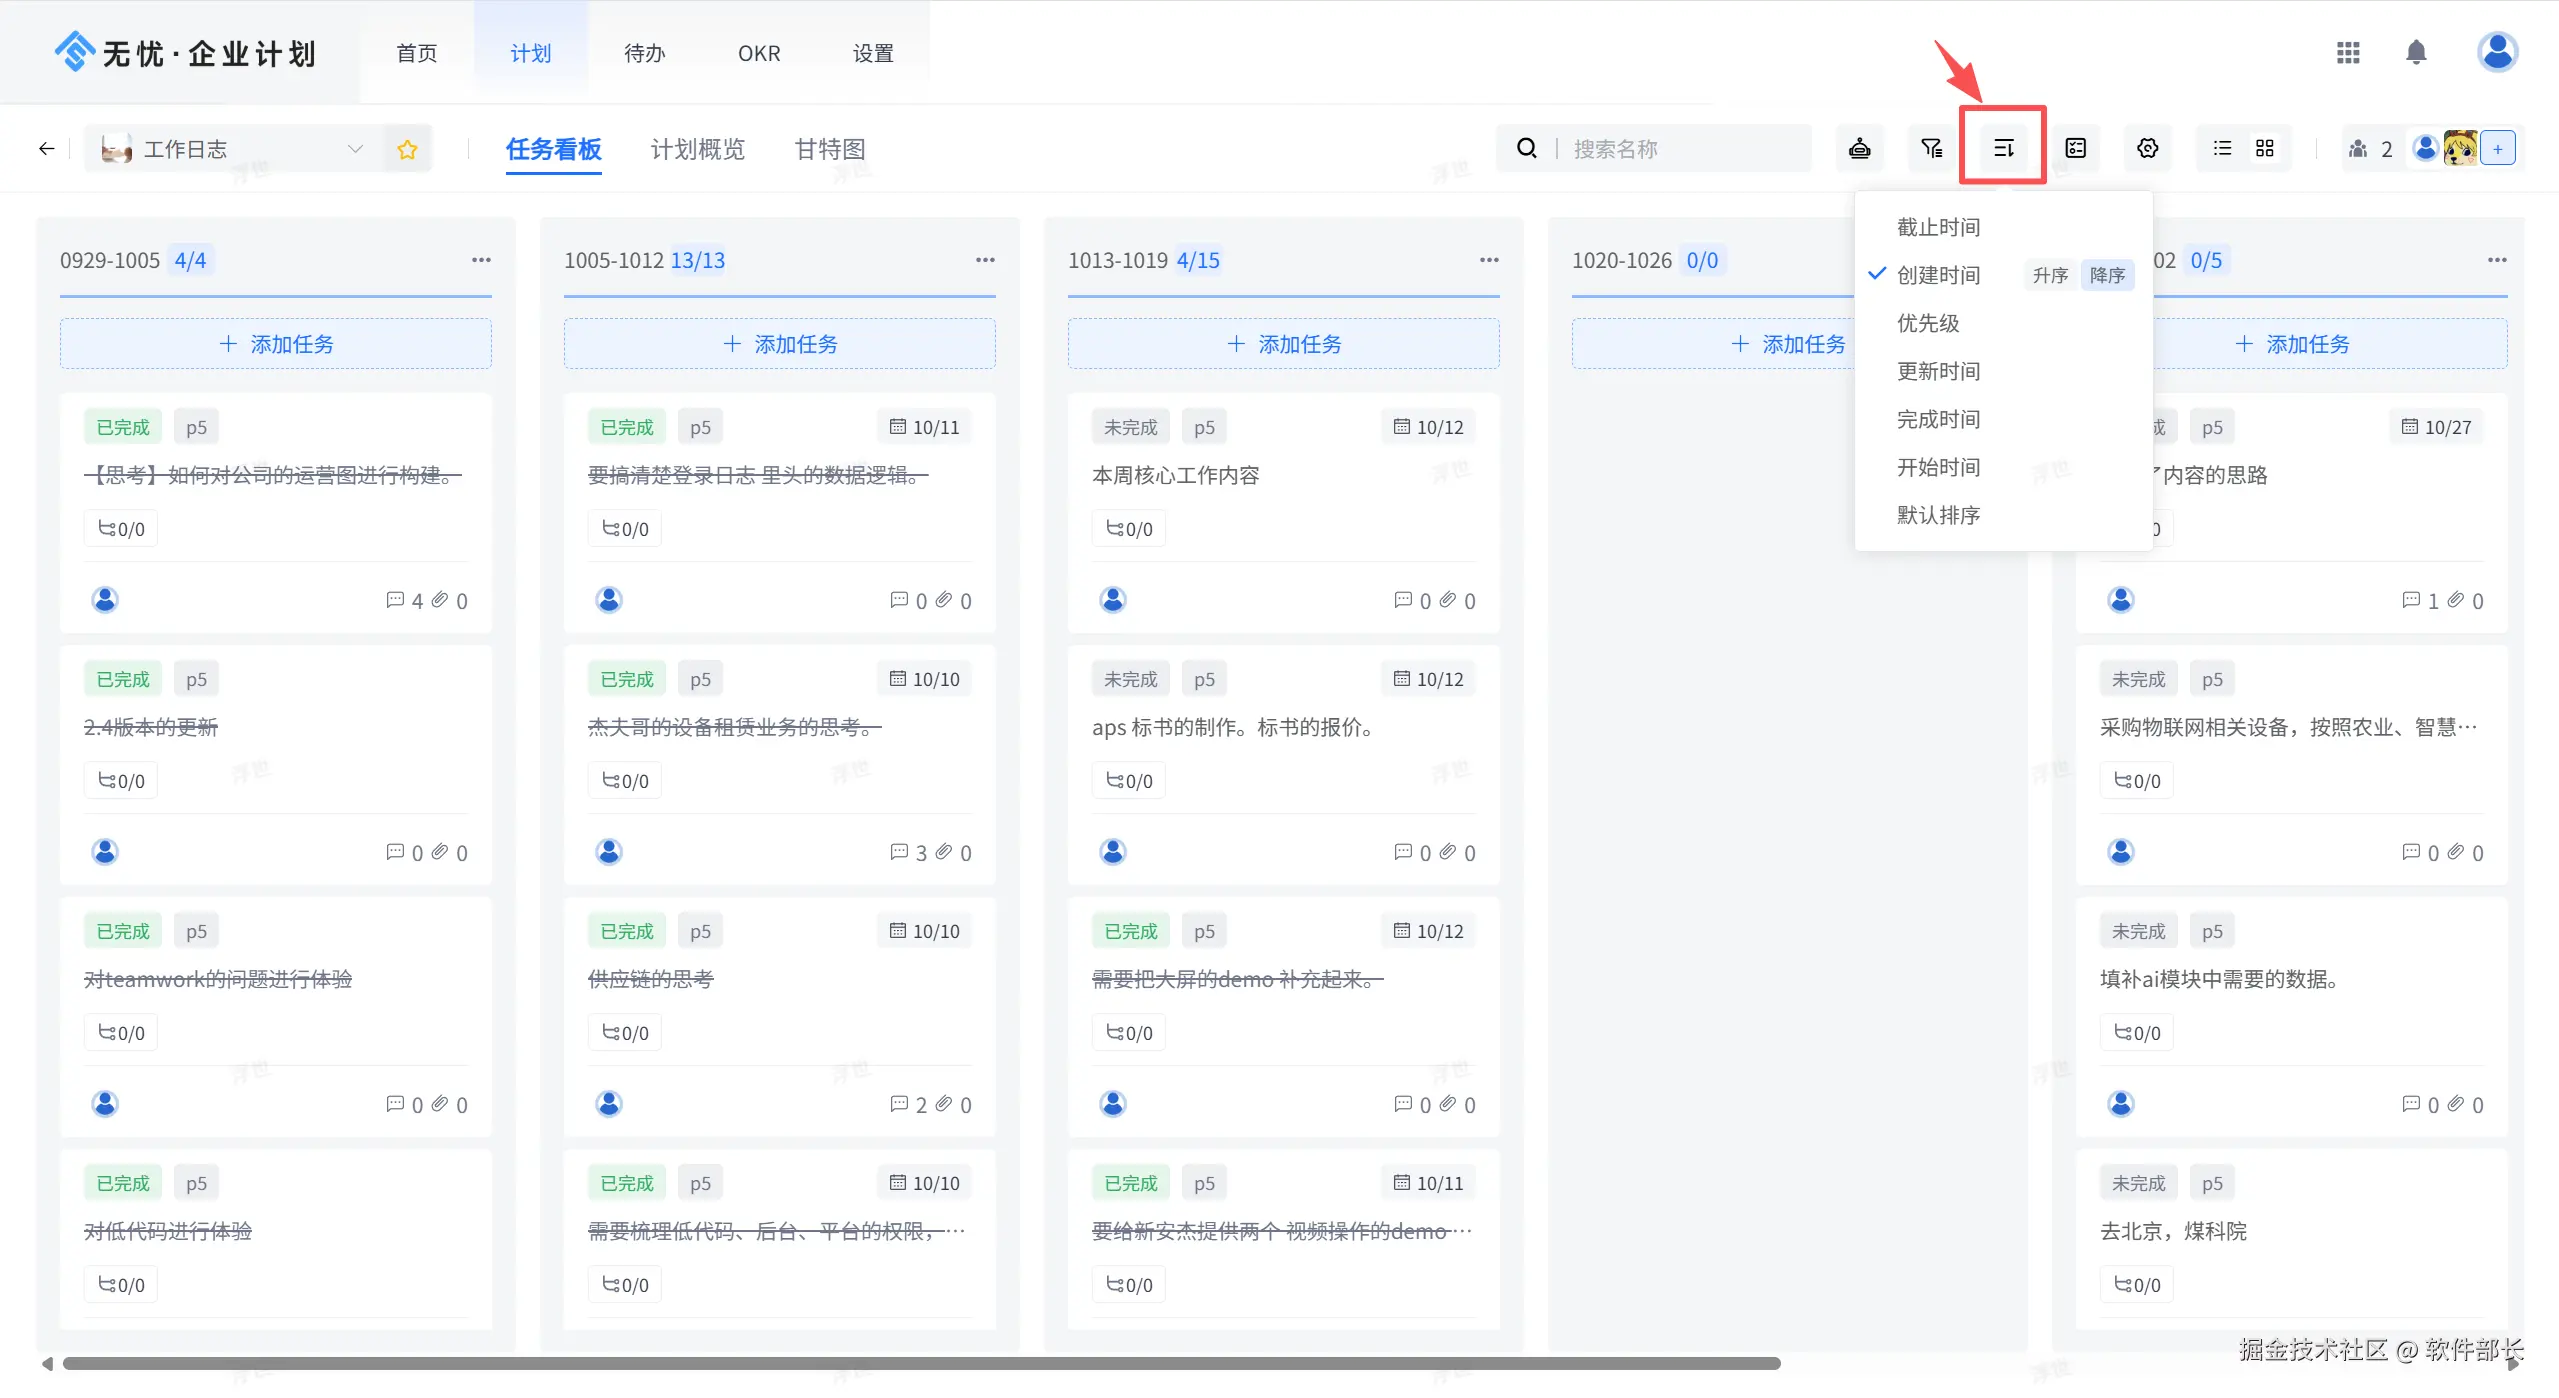Click the back arrow beside 工作日志
This screenshot has width=2559, height=1398.
tap(46, 149)
